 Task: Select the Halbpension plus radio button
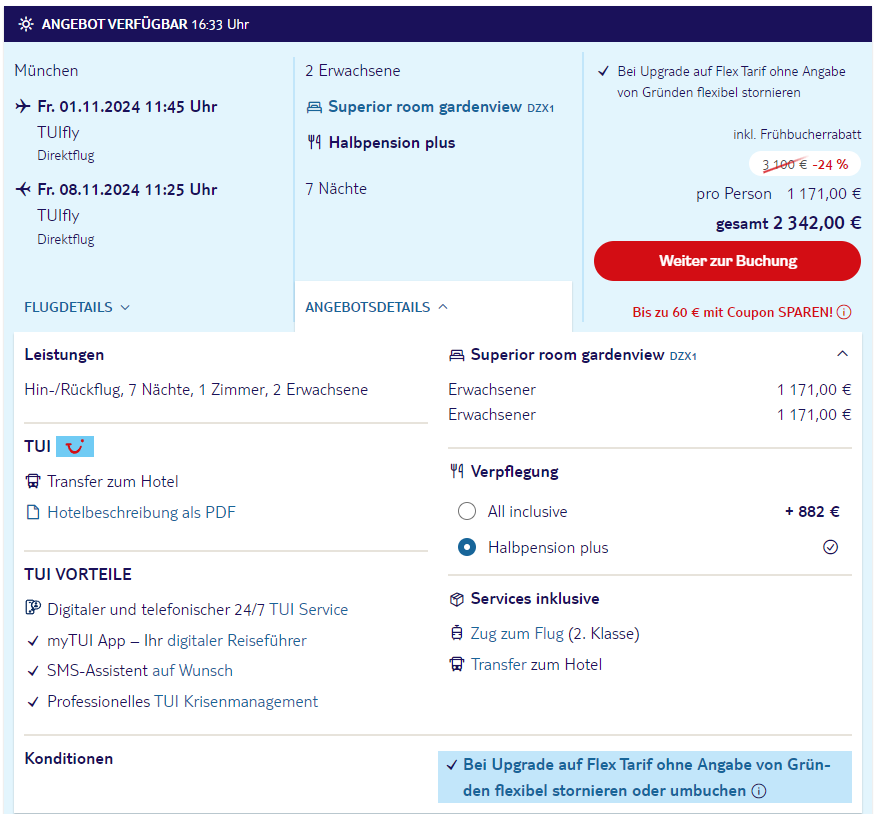tap(467, 548)
